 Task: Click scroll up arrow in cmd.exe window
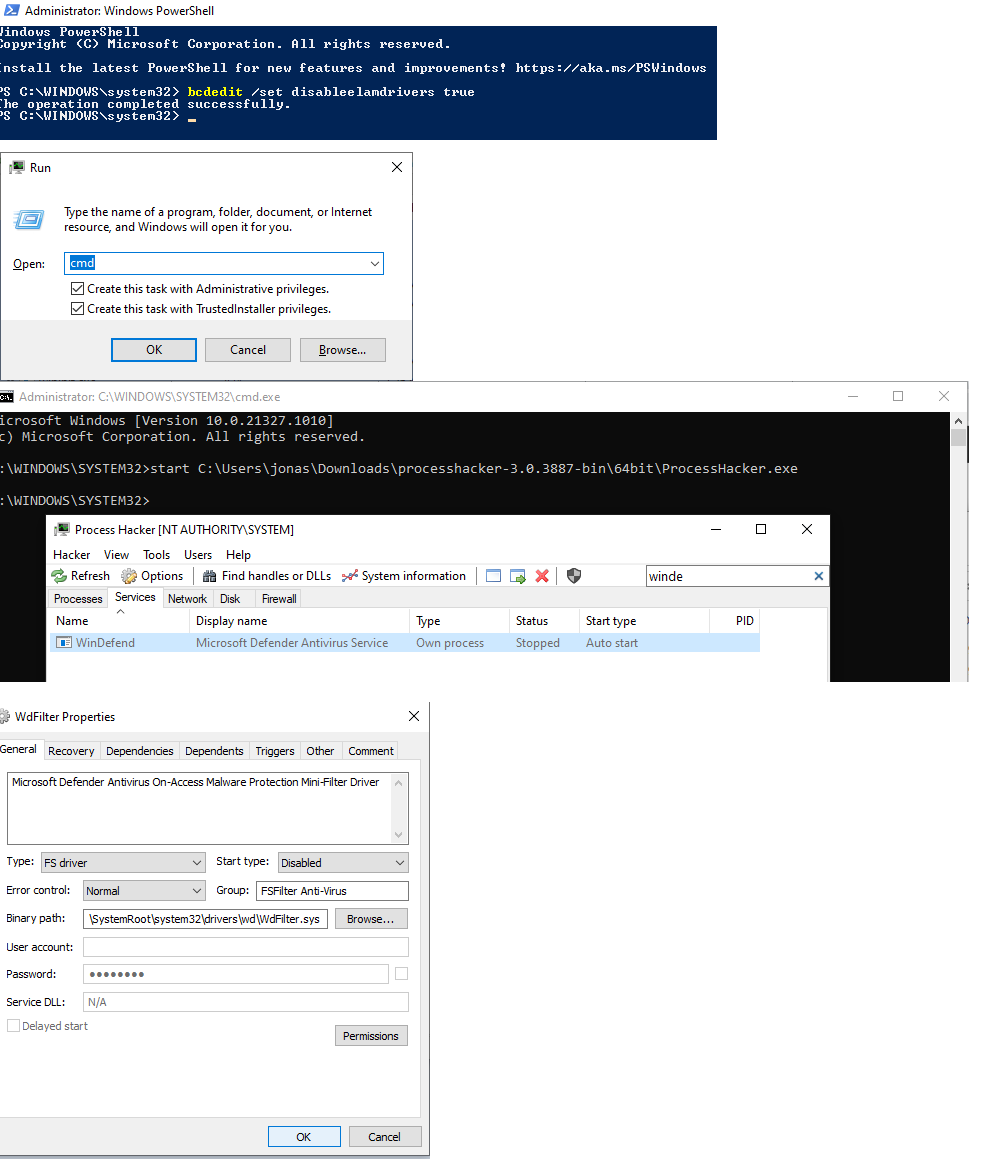[x=958, y=421]
